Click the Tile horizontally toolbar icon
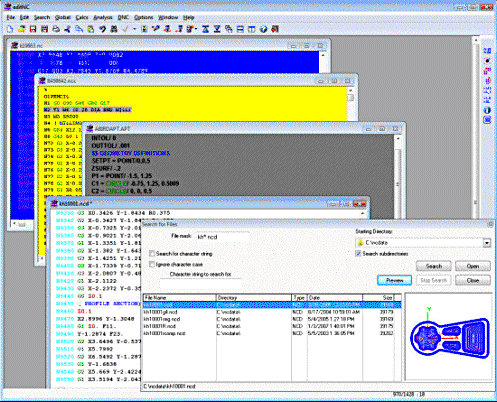This screenshot has width=497, height=402. [x=240, y=29]
